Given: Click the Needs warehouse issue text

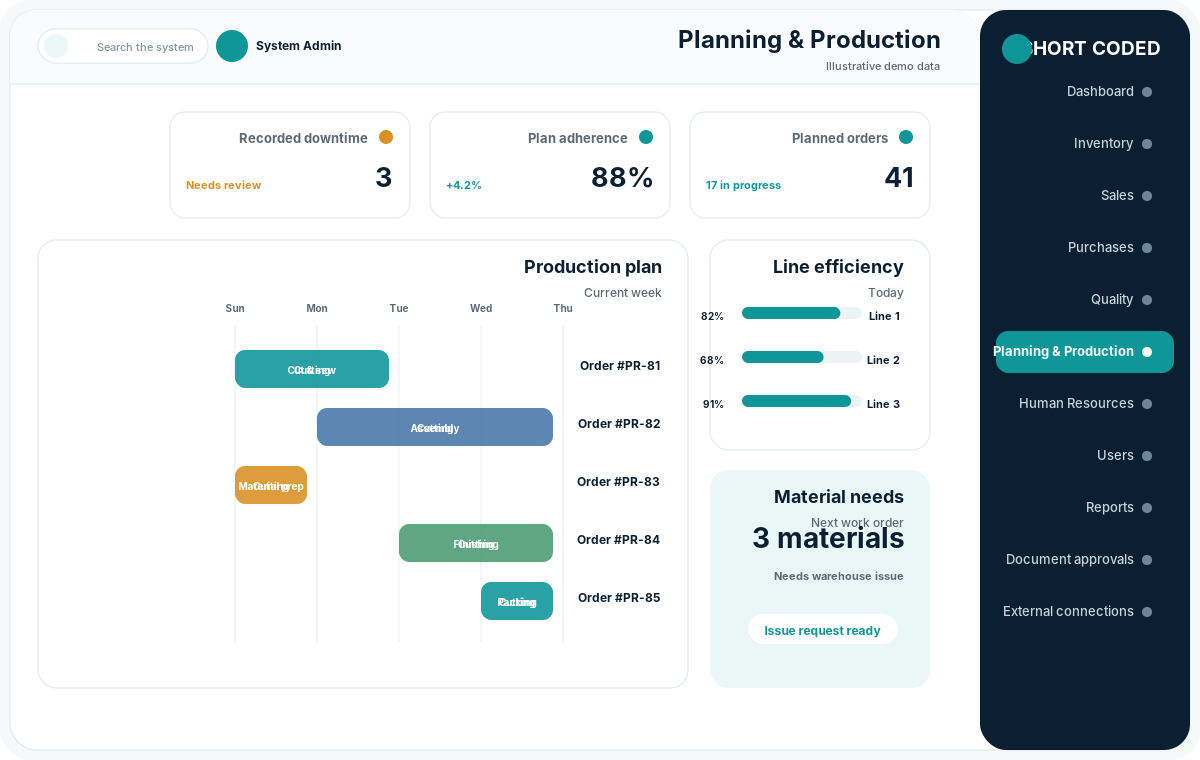Looking at the screenshot, I should 838,576.
